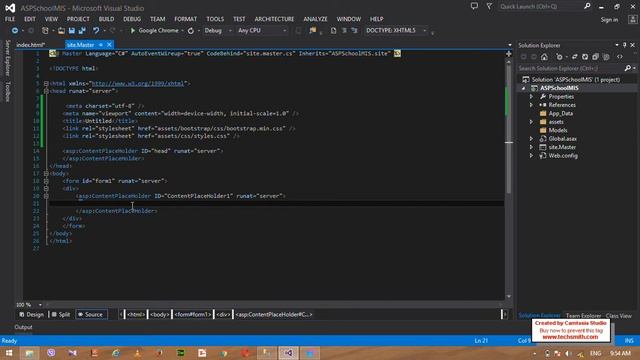Click the Quick Launch magnifier icon

(587, 6)
